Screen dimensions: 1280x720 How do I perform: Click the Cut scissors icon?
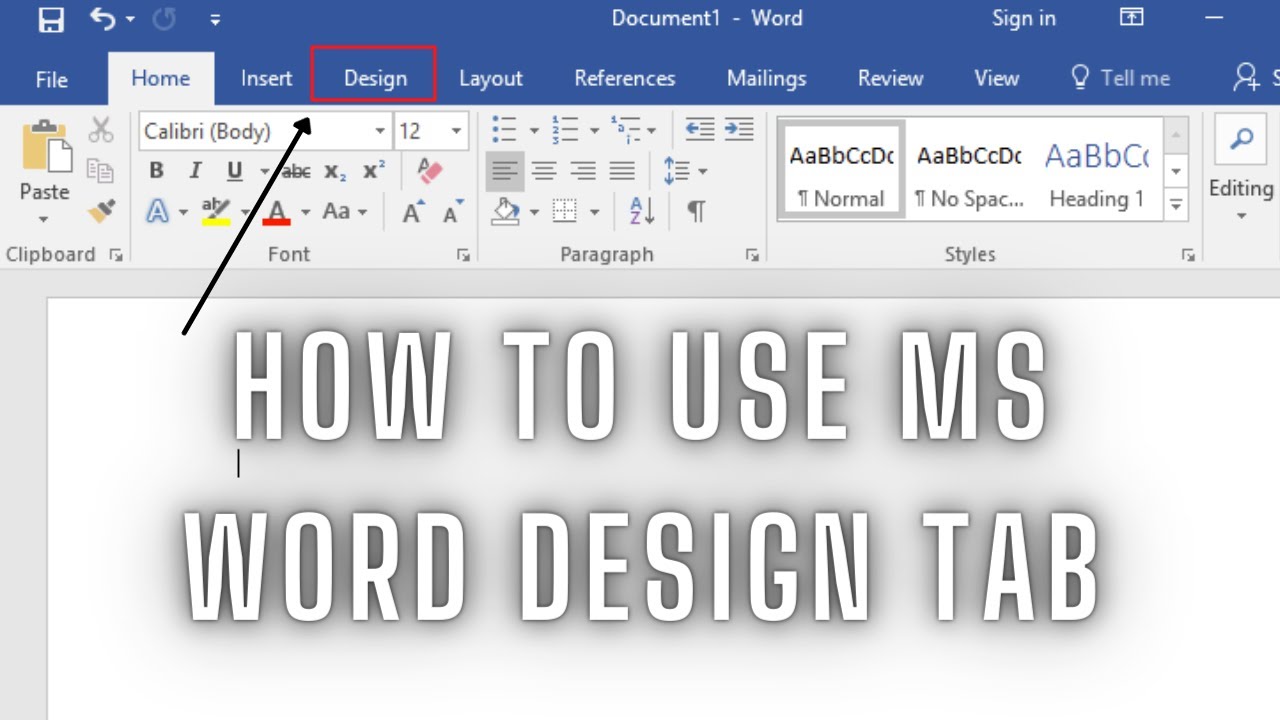101,130
